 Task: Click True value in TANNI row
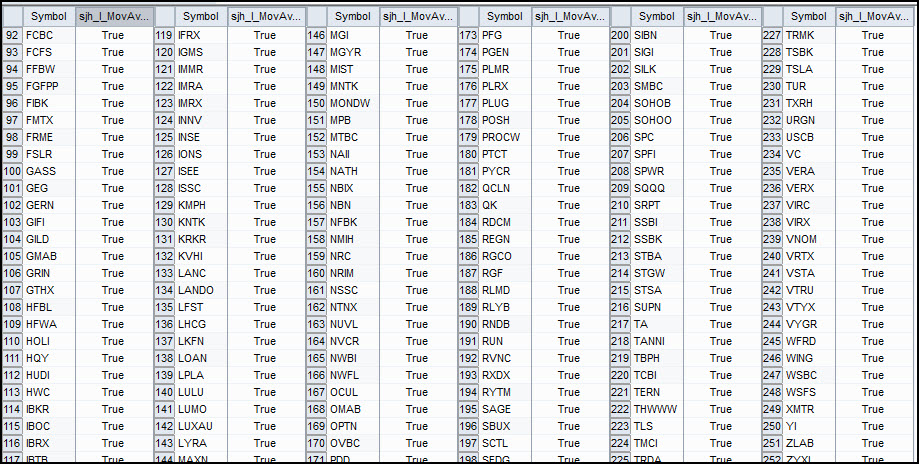(721, 341)
